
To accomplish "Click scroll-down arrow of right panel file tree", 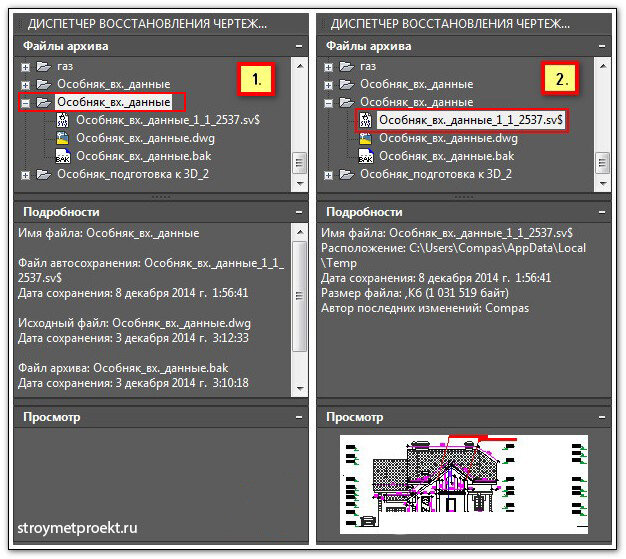I will click(x=603, y=184).
